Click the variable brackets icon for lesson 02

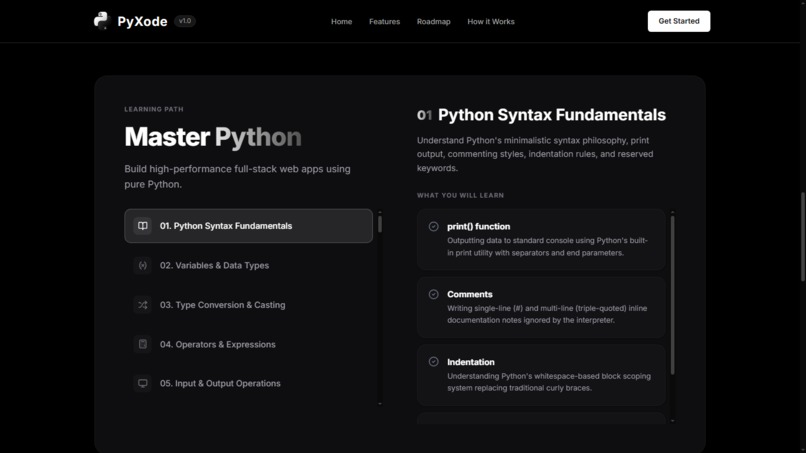[142, 265]
